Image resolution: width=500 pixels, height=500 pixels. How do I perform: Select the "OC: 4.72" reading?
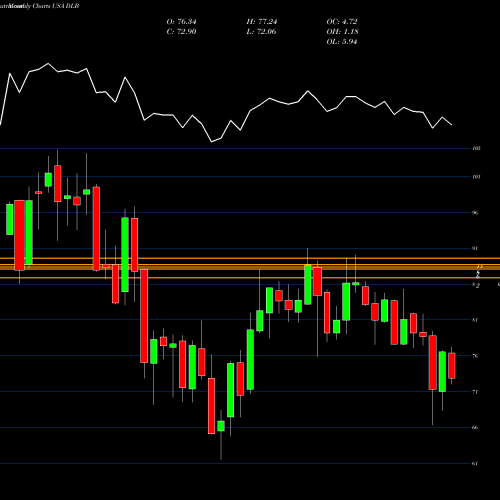tap(342, 22)
